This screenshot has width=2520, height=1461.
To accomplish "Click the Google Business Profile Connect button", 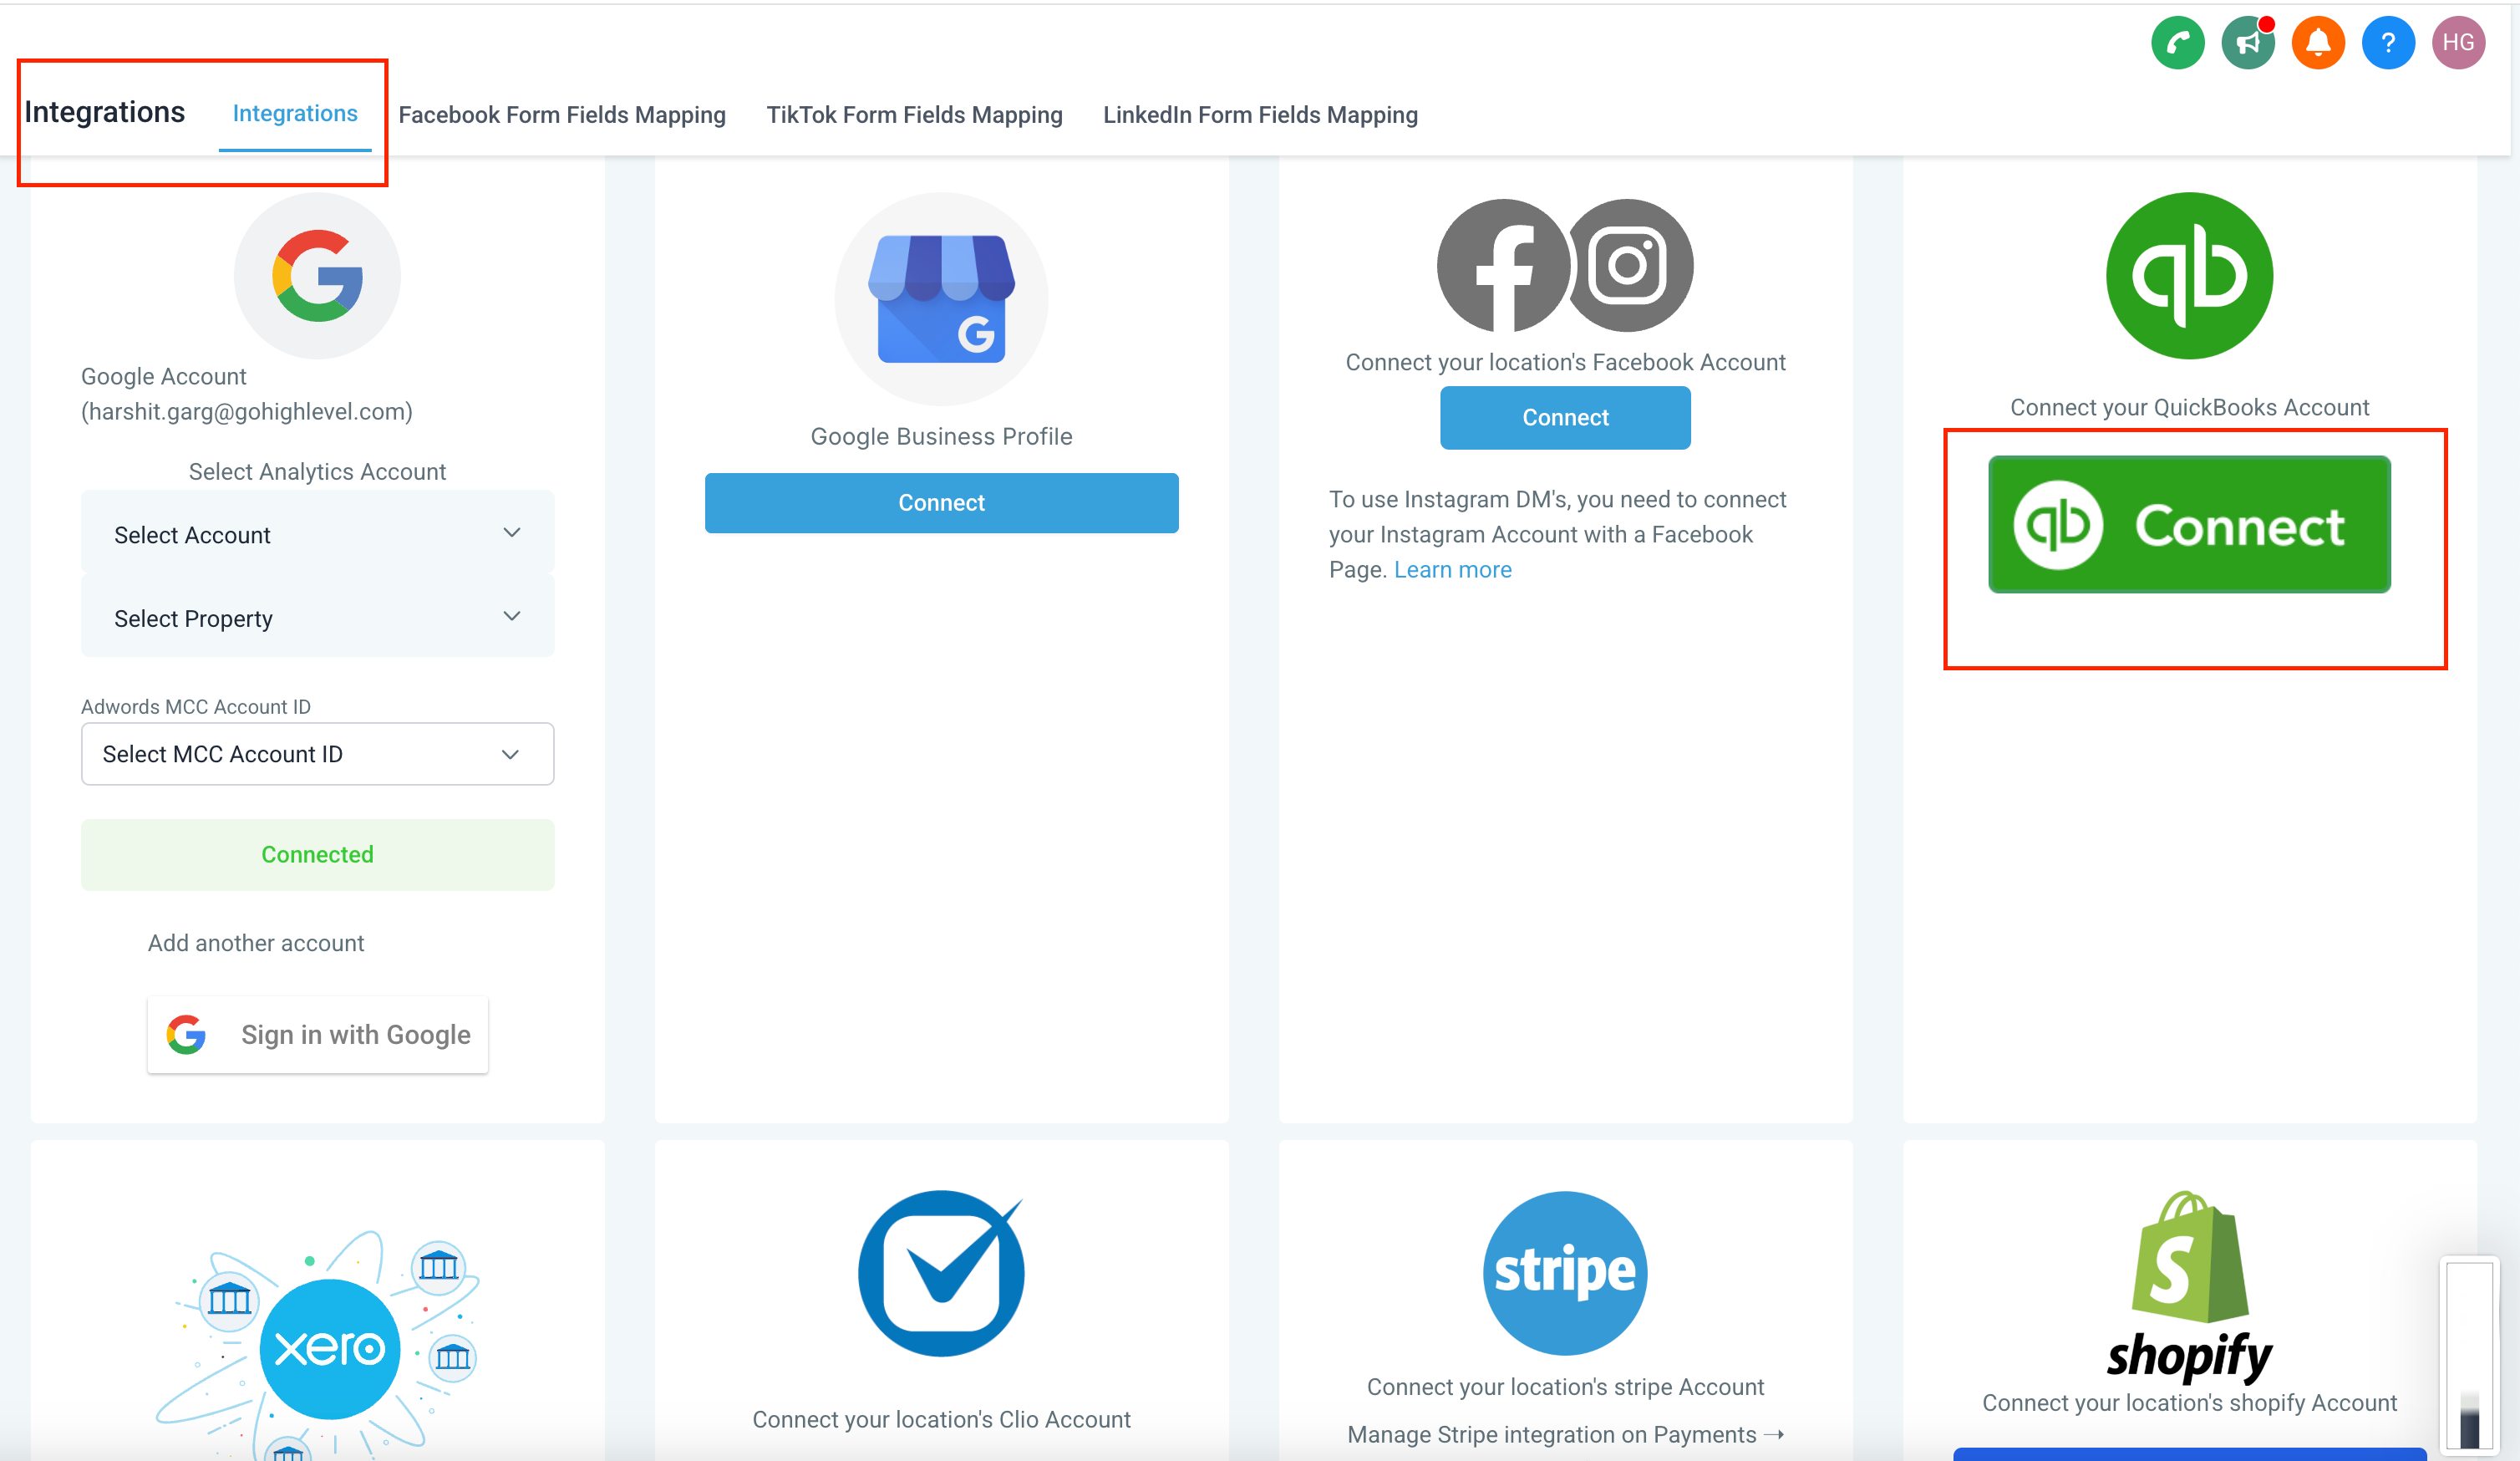I will (940, 502).
